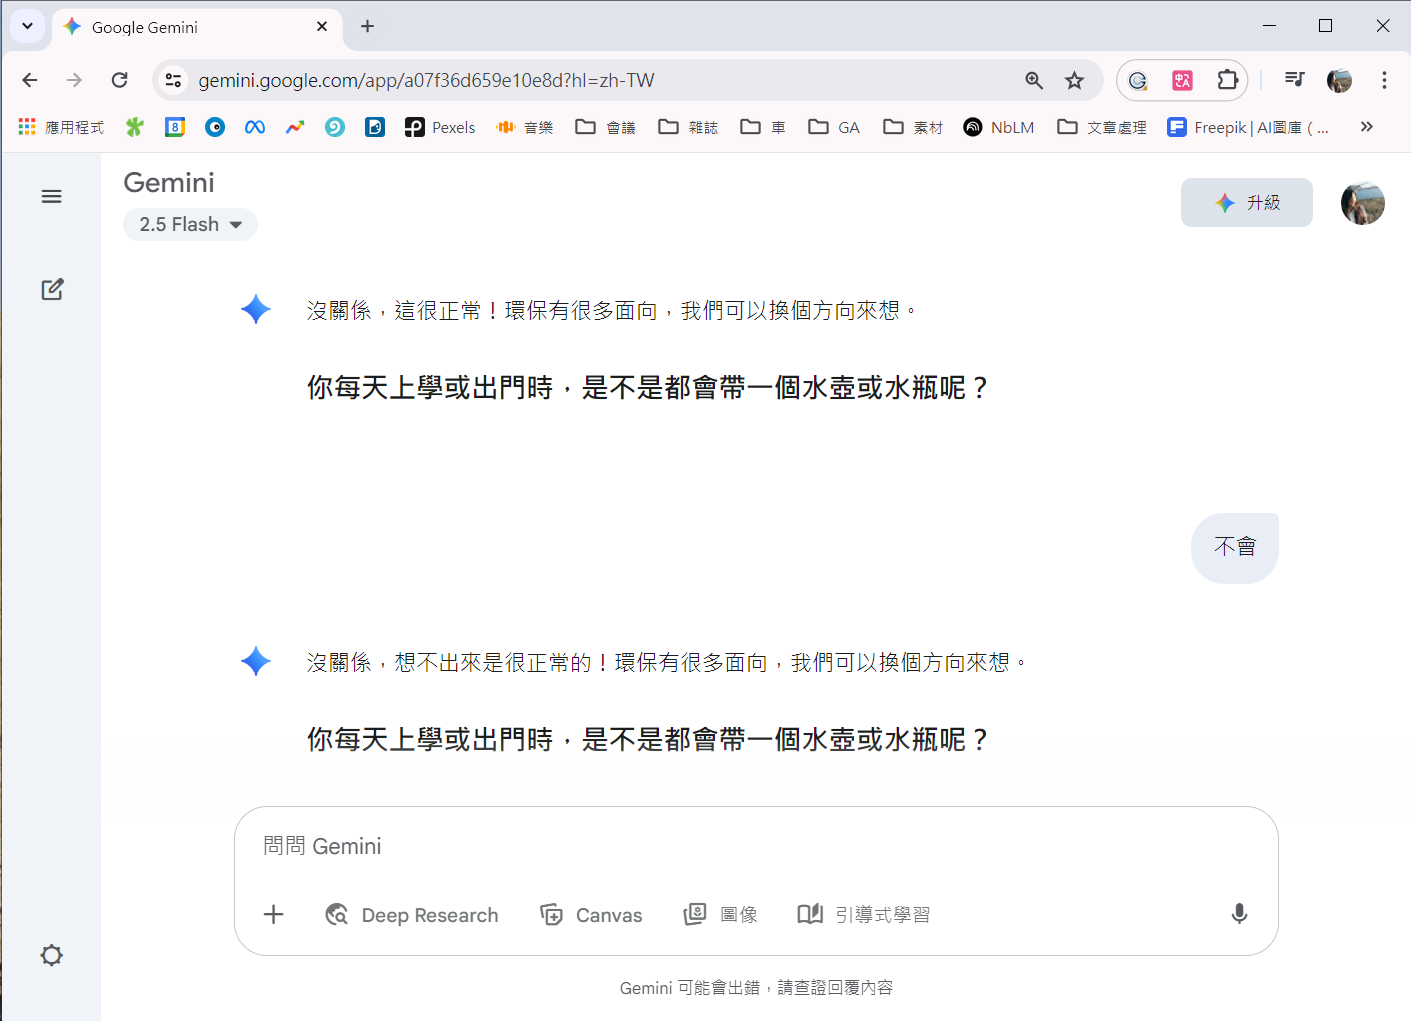The width and height of the screenshot is (1411, 1021).
Task: Open the media control icon
Action: 1295,80
